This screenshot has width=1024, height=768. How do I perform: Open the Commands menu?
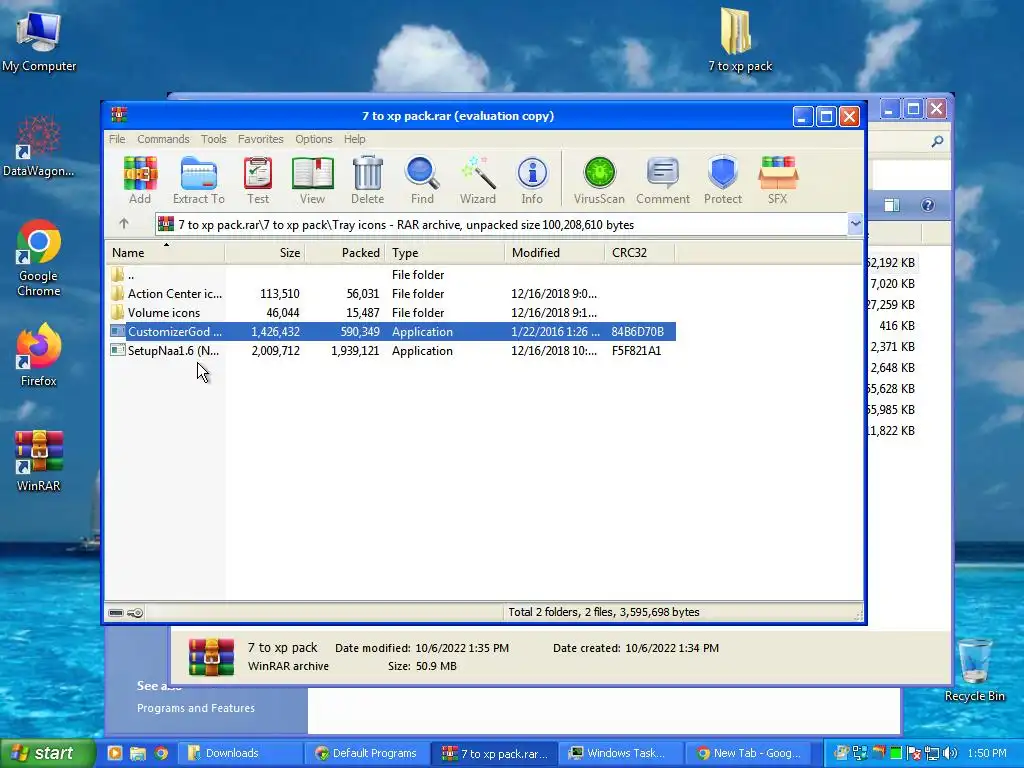click(x=163, y=139)
